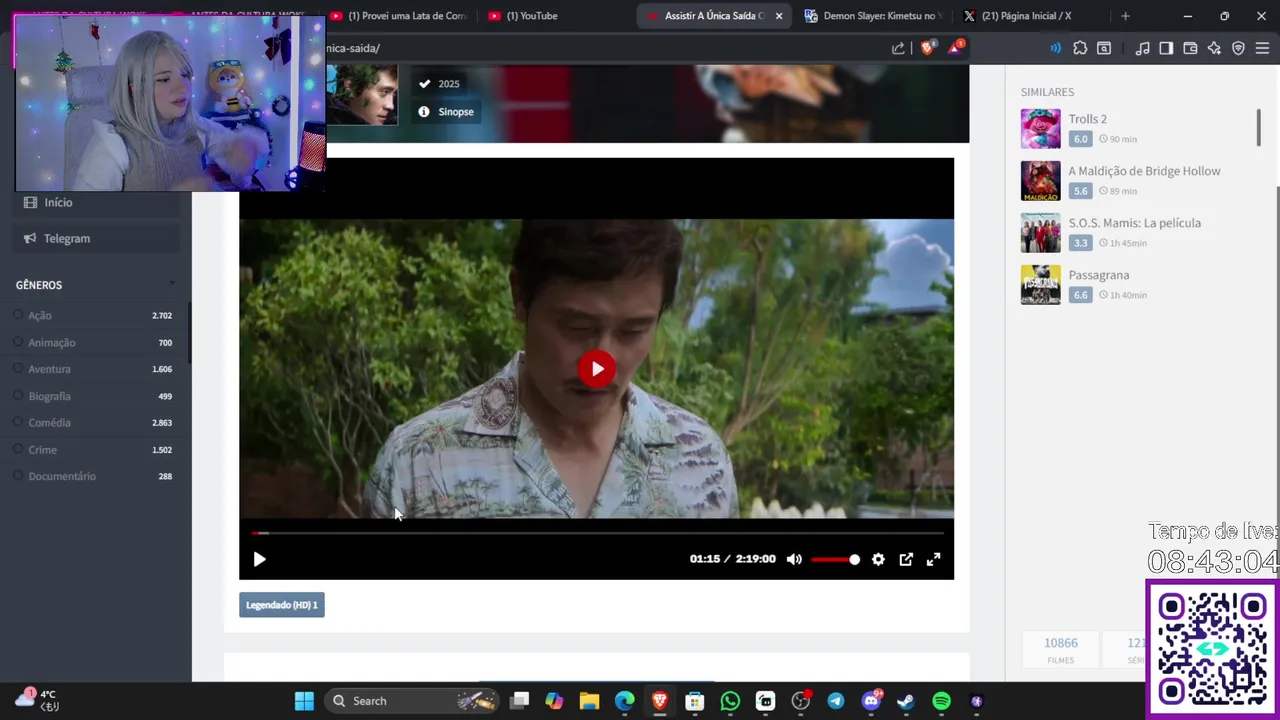Click the share page icon in address bar
The image size is (1280, 720).
point(898,48)
